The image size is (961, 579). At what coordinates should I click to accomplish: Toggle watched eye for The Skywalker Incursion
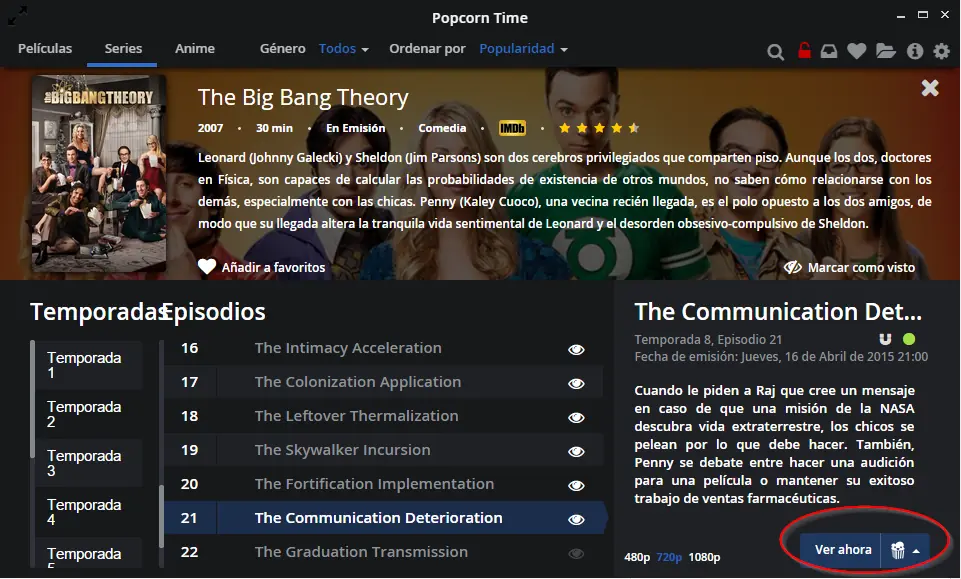pos(576,452)
